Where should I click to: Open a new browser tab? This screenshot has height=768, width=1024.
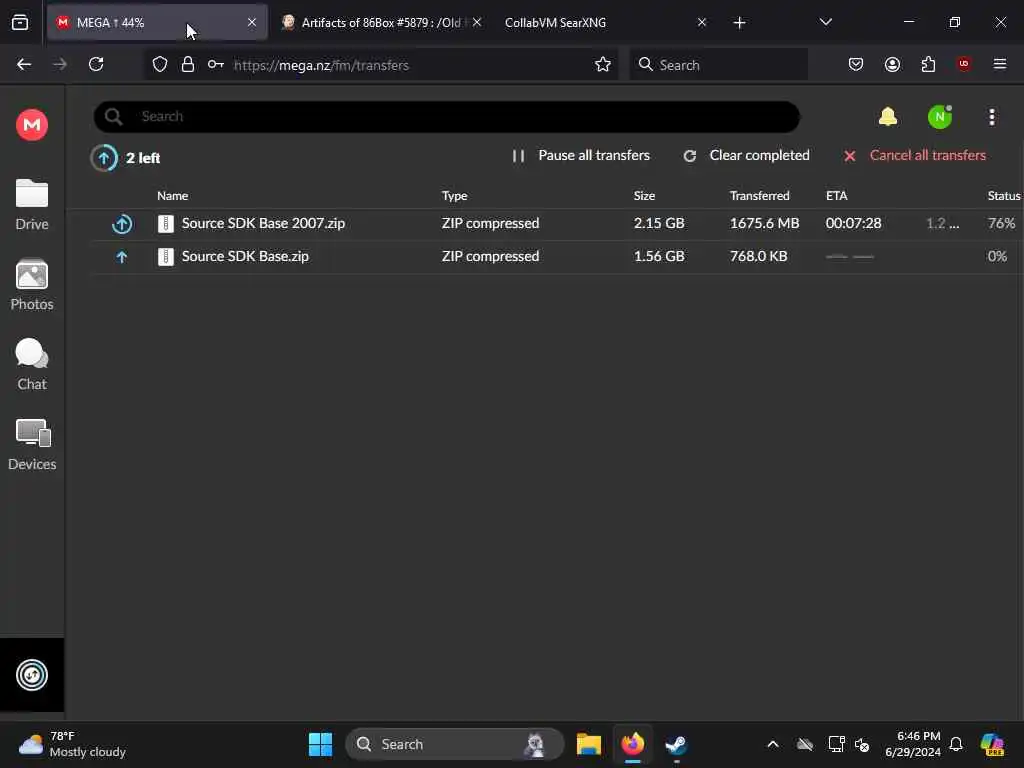point(739,23)
